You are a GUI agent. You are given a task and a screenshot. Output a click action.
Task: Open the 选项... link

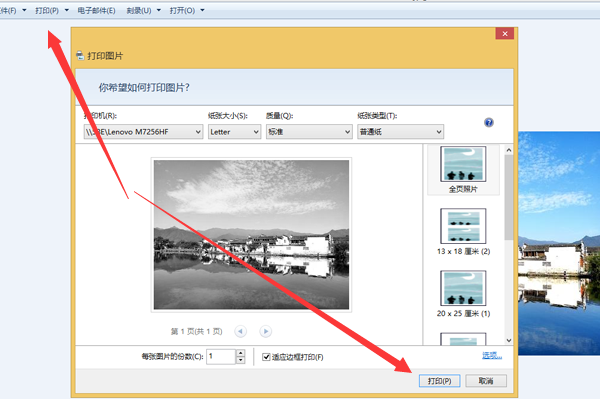pyautogui.click(x=492, y=356)
